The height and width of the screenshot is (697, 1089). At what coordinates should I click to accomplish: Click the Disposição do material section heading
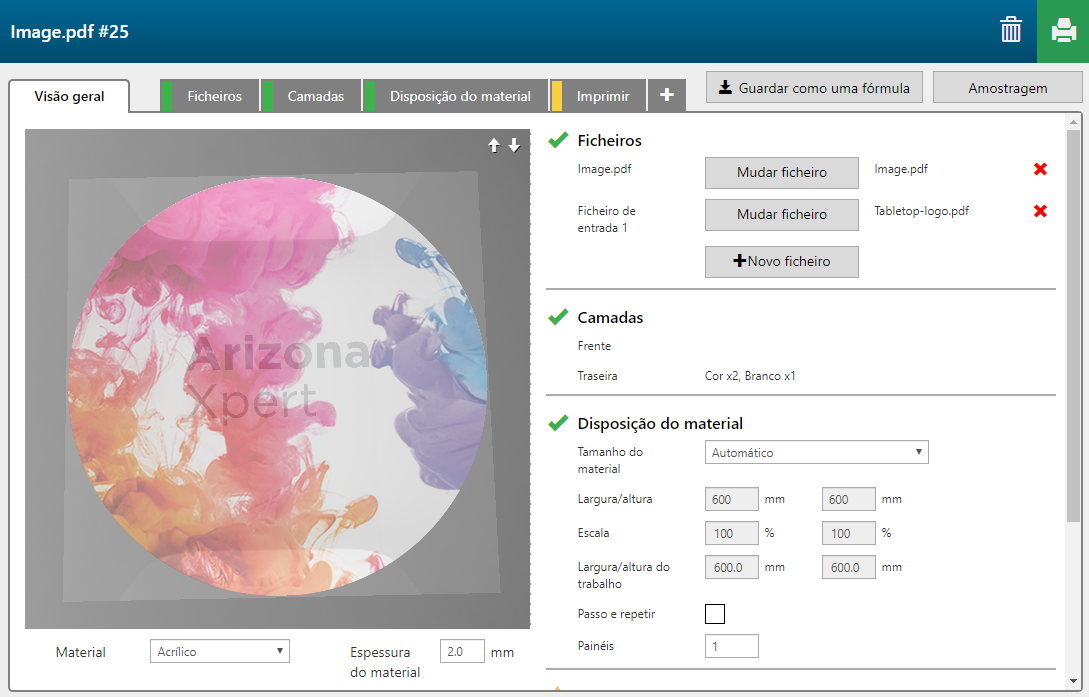[x=660, y=423]
